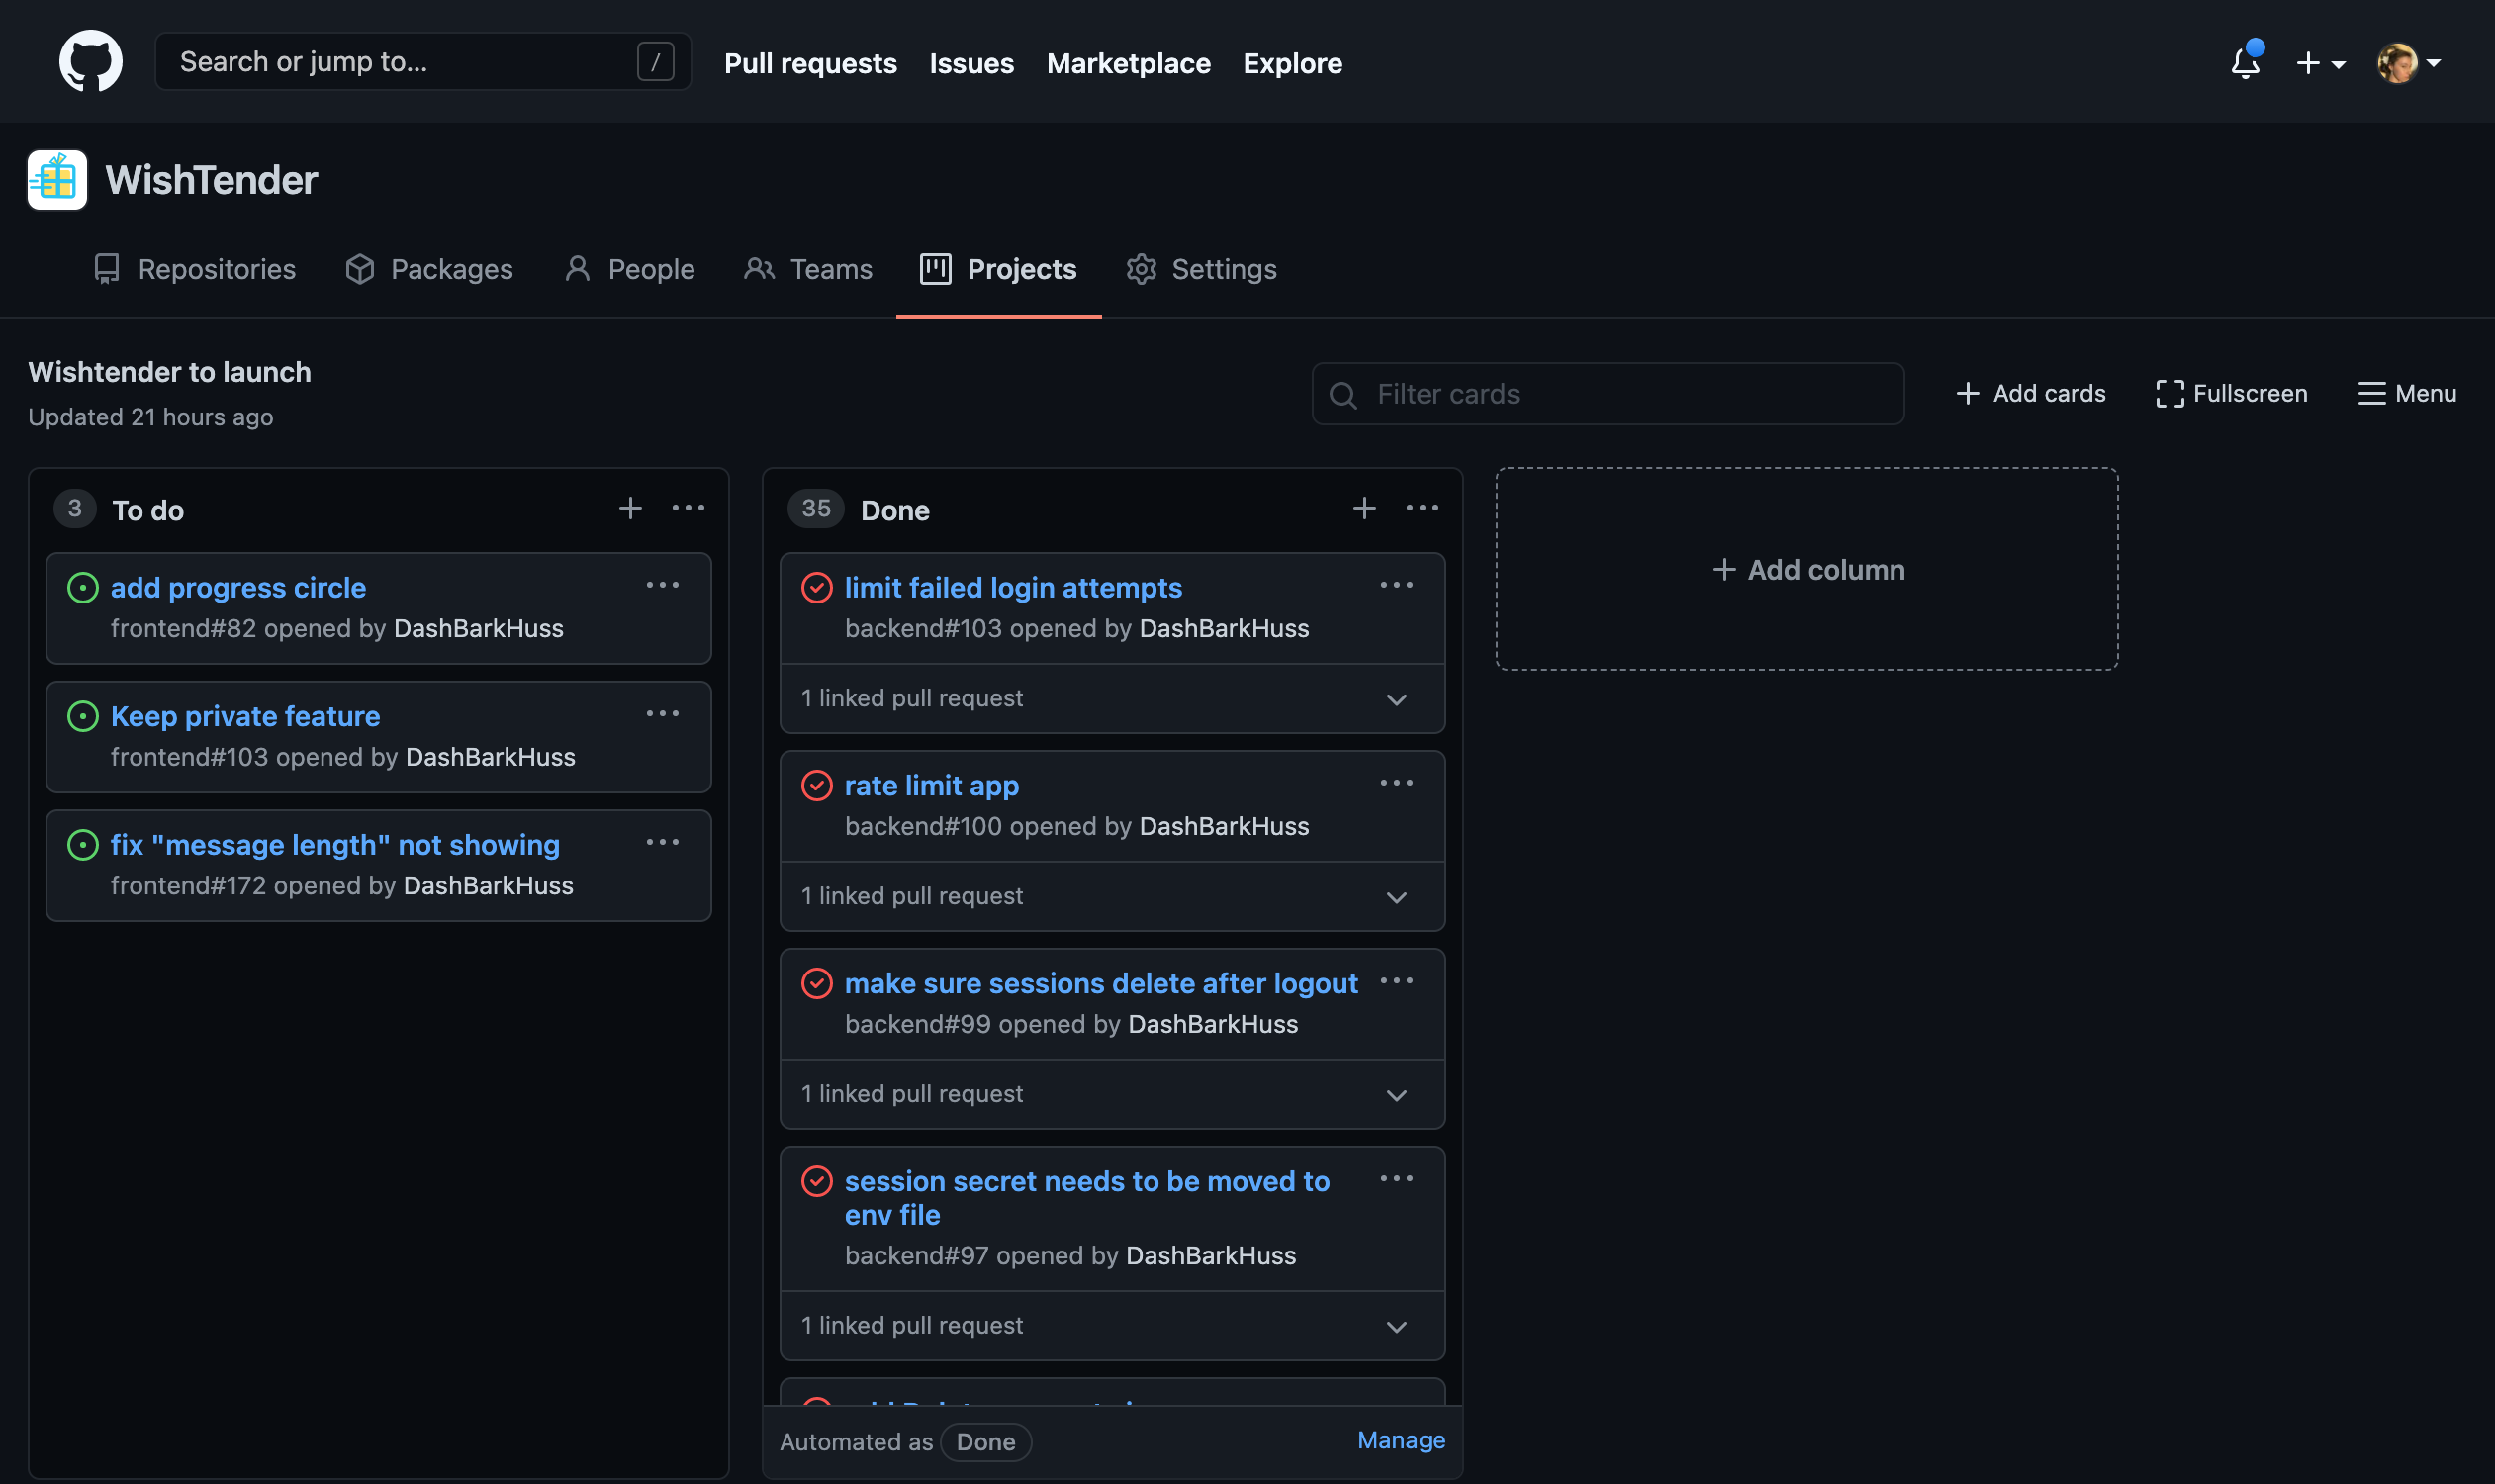
Task: Open options for add progress circle card
Action: pos(662,585)
